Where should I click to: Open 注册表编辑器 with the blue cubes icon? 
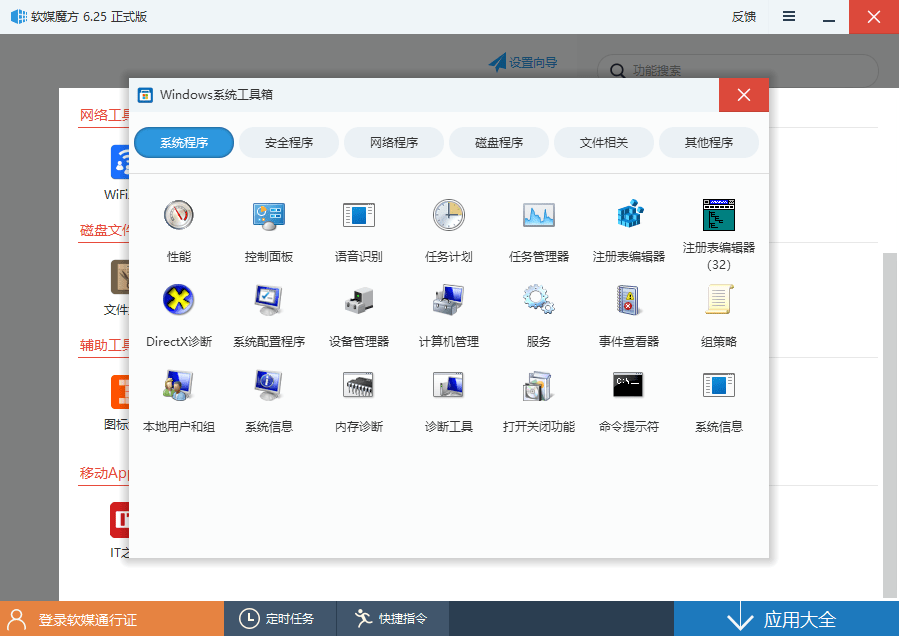coord(628,231)
